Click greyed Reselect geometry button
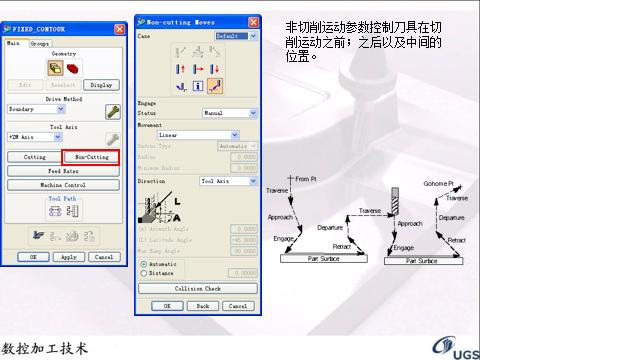This screenshot has height=360, width=640. pos(63,85)
